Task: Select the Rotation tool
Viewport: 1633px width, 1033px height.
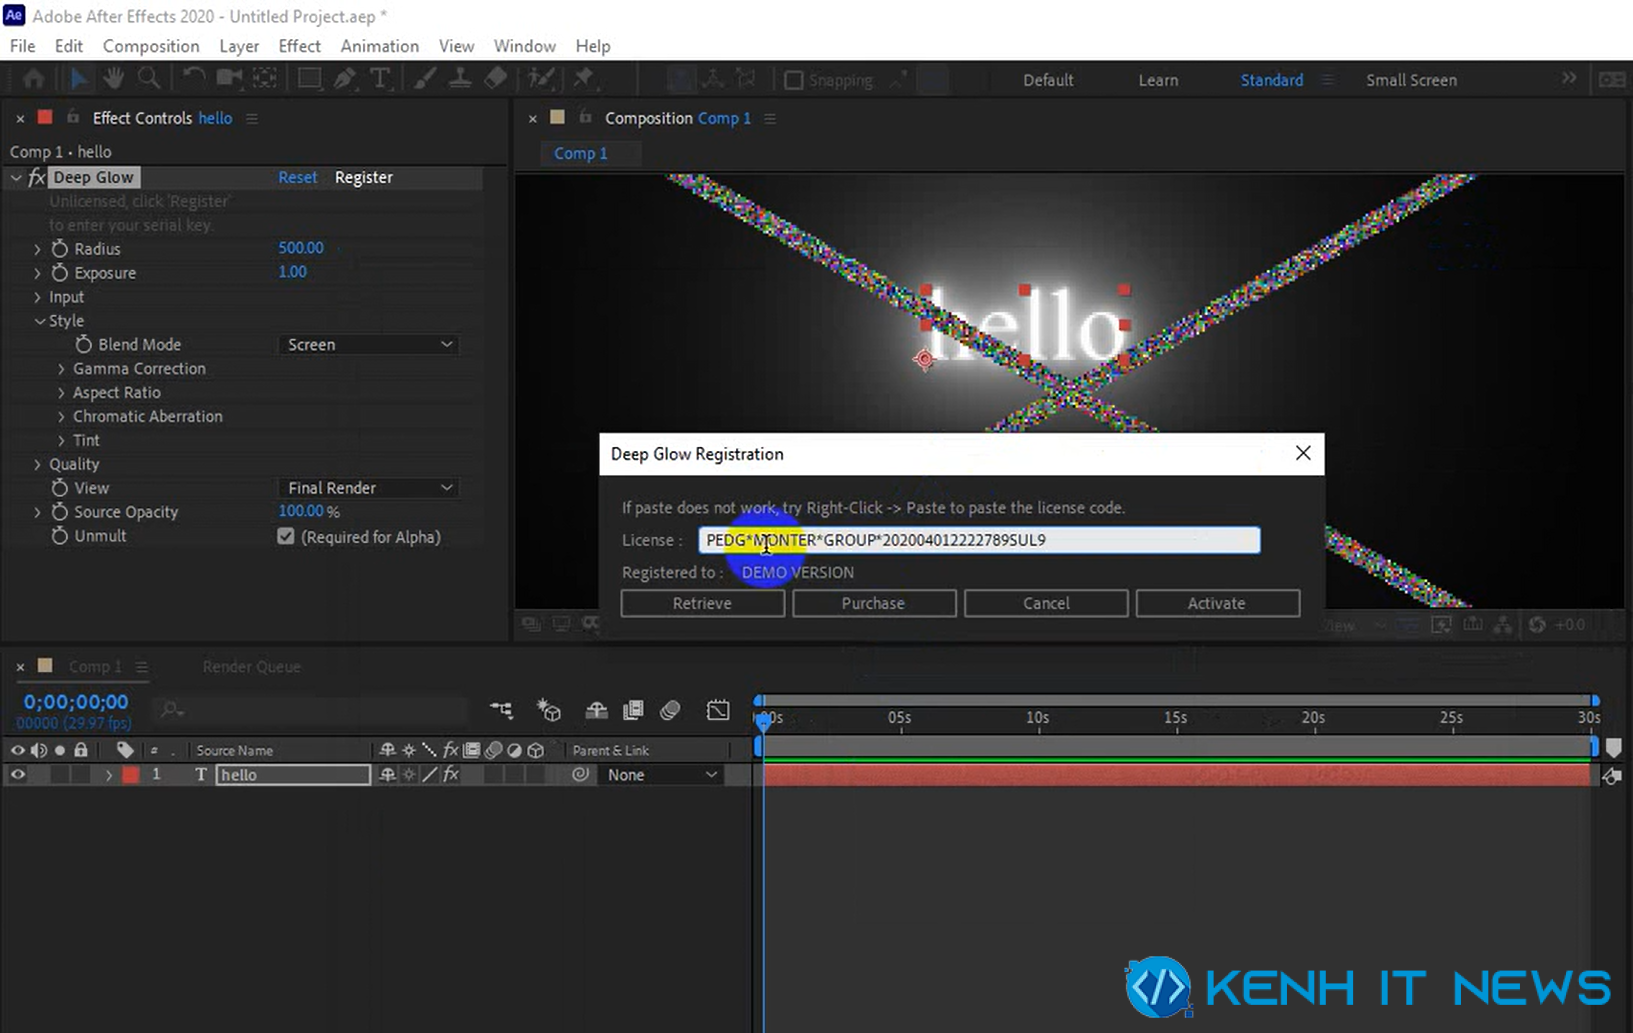Action: [194, 79]
